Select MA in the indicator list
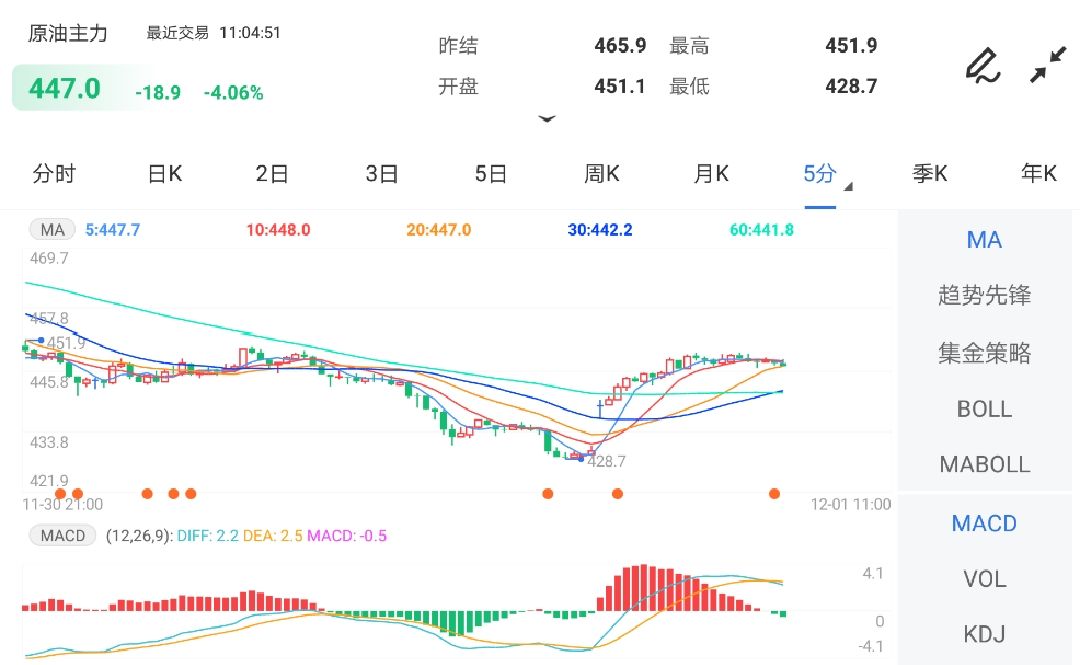Screen dimensions: 1080x665 tap(984, 240)
